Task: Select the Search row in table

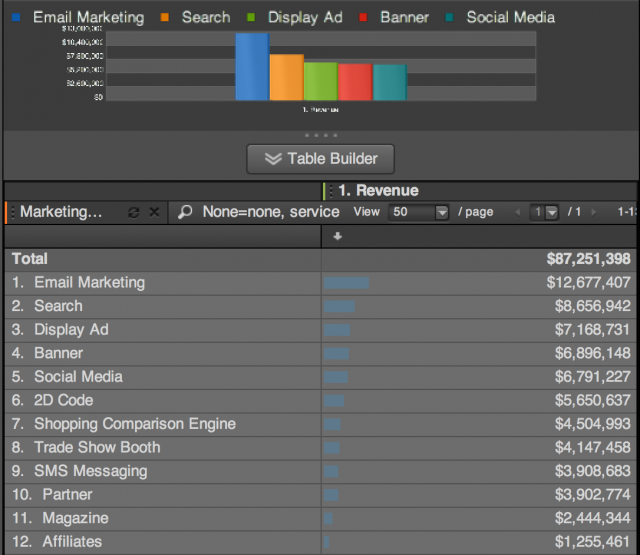Action: pos(320,306)
